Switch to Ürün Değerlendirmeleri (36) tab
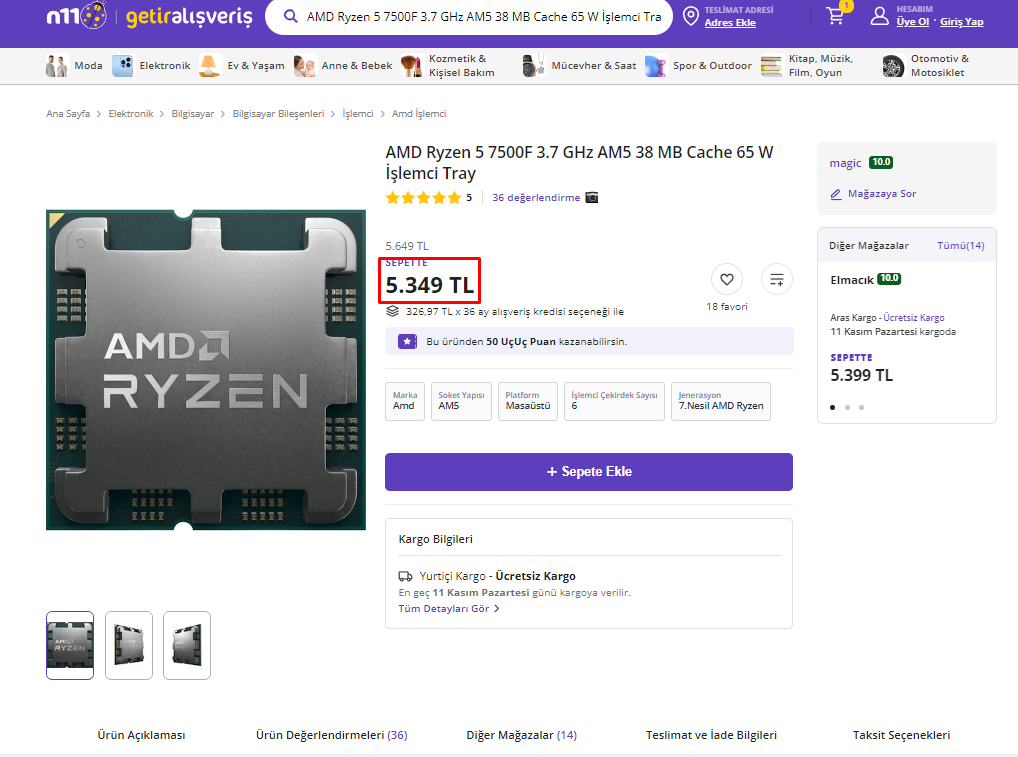 pos(332,735)
